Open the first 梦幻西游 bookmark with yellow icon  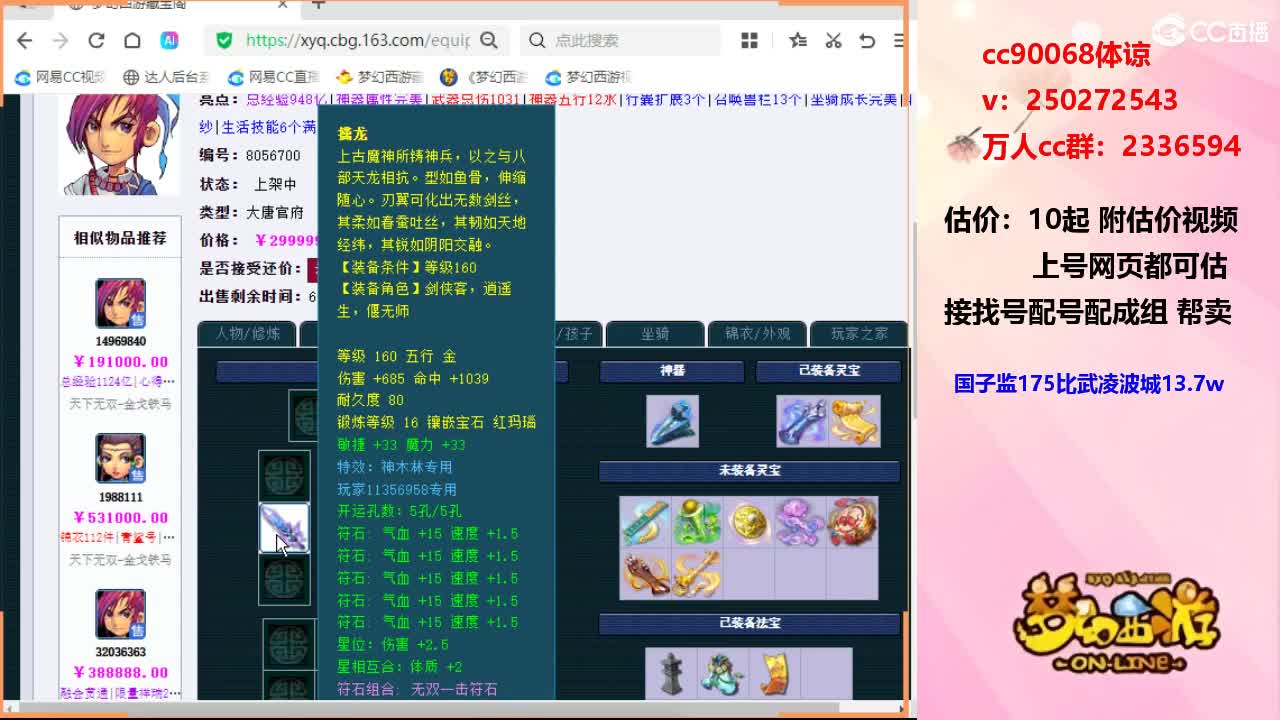pos(380,77)
